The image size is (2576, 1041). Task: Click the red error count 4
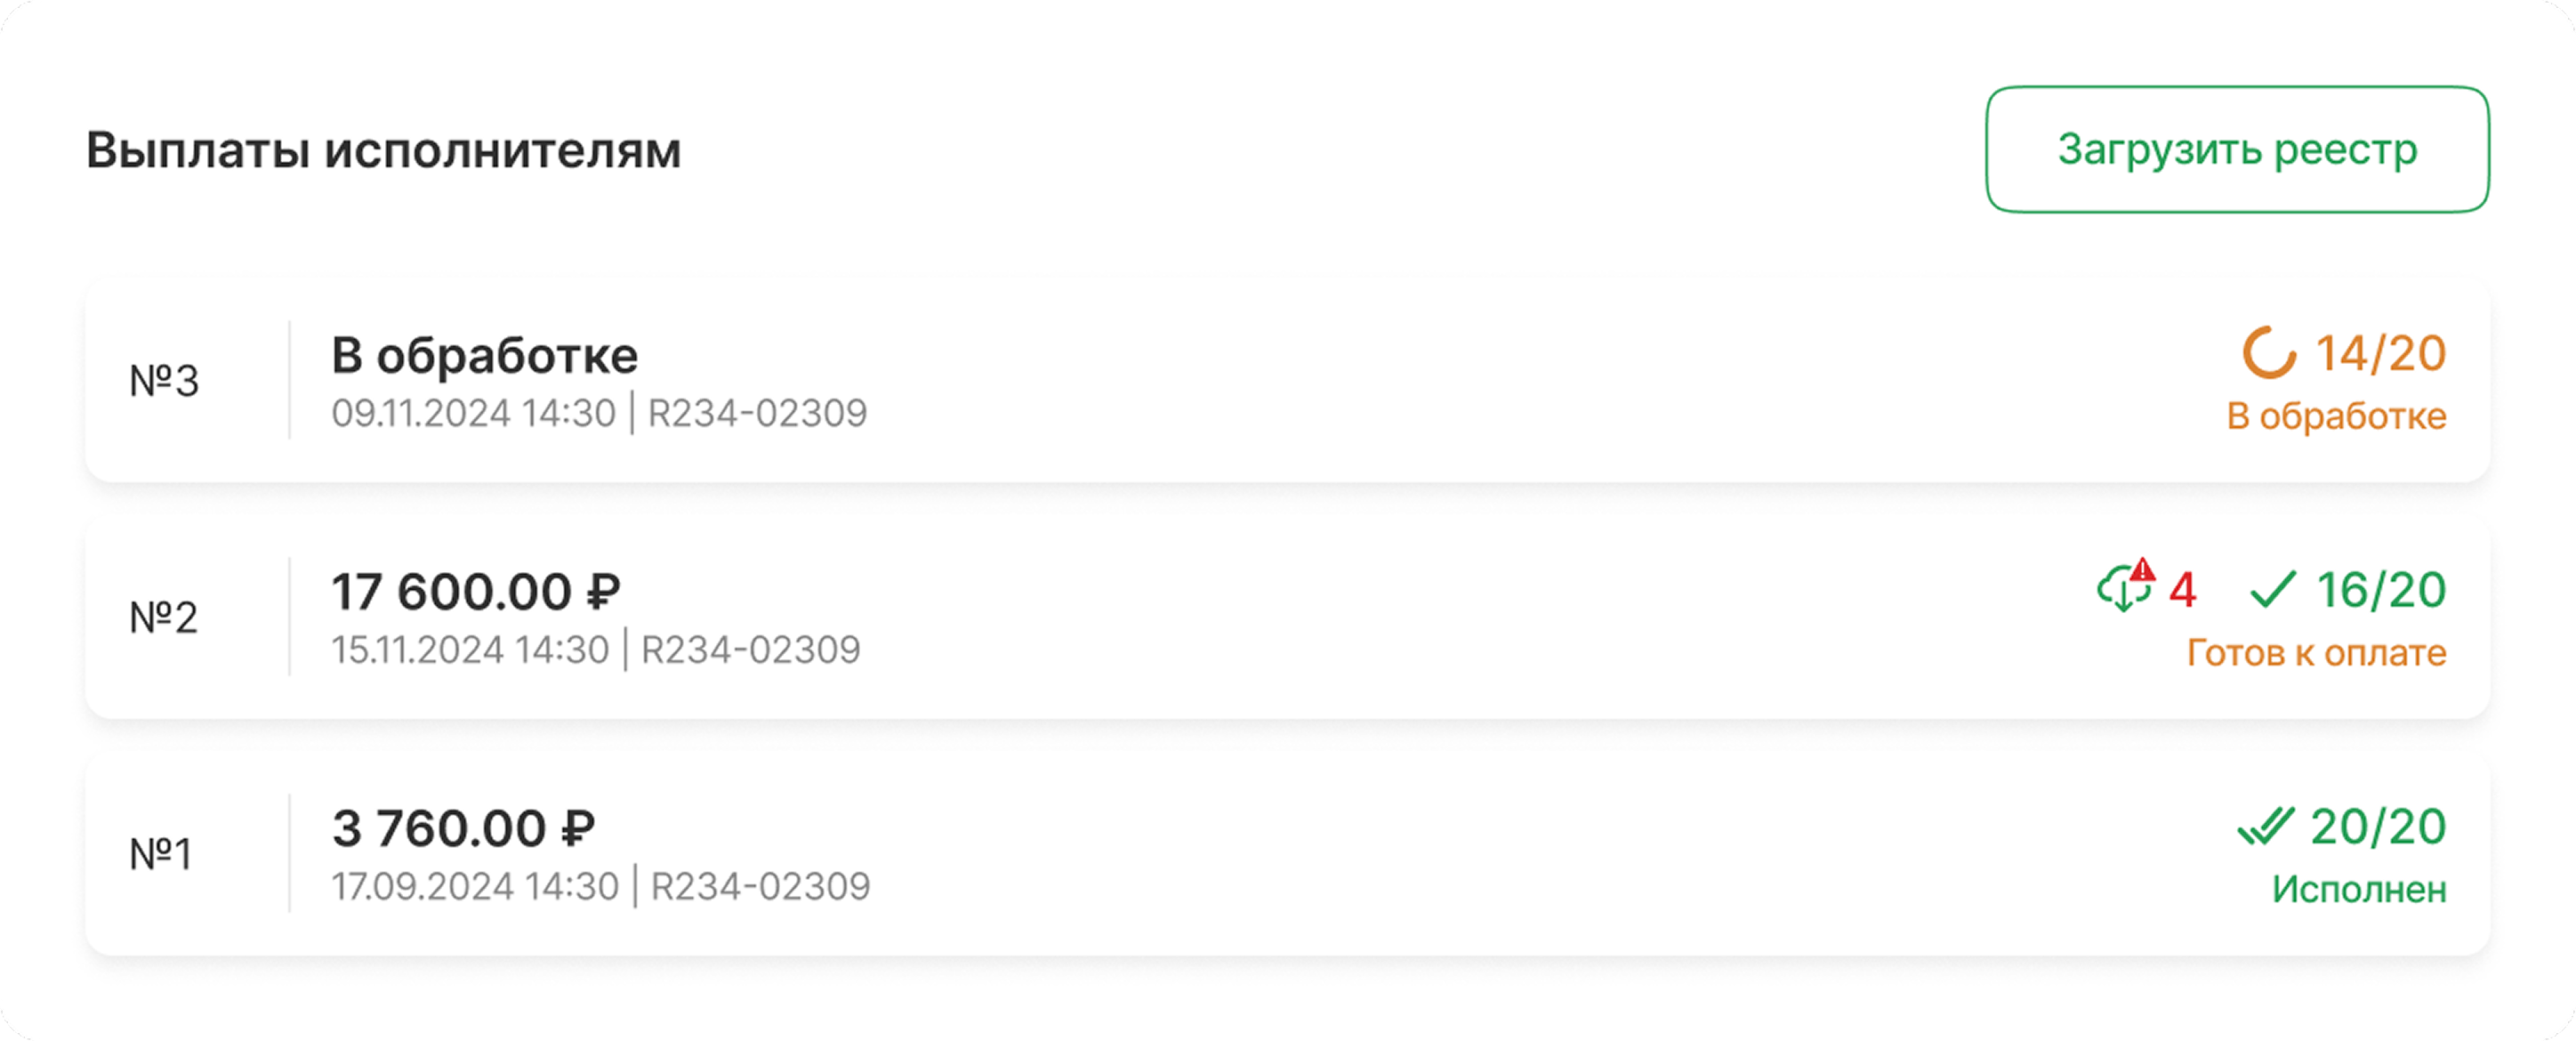click(2182, 590)
